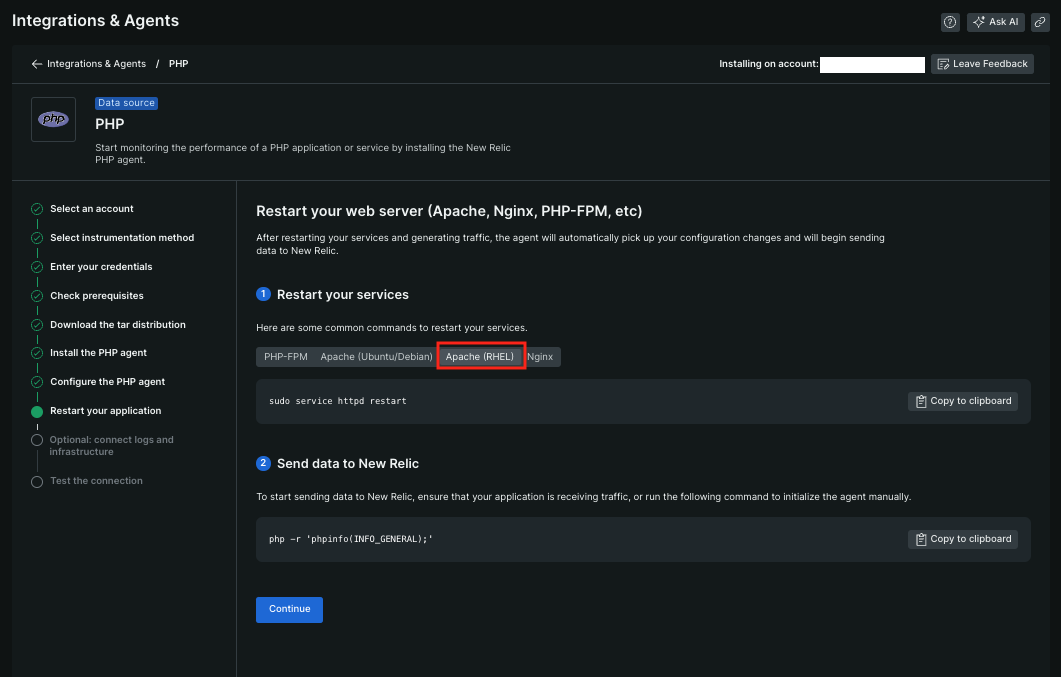Screen dimensions: 1061x677
Task: Click the empty circle beside Test the connection
Action: 37,482
